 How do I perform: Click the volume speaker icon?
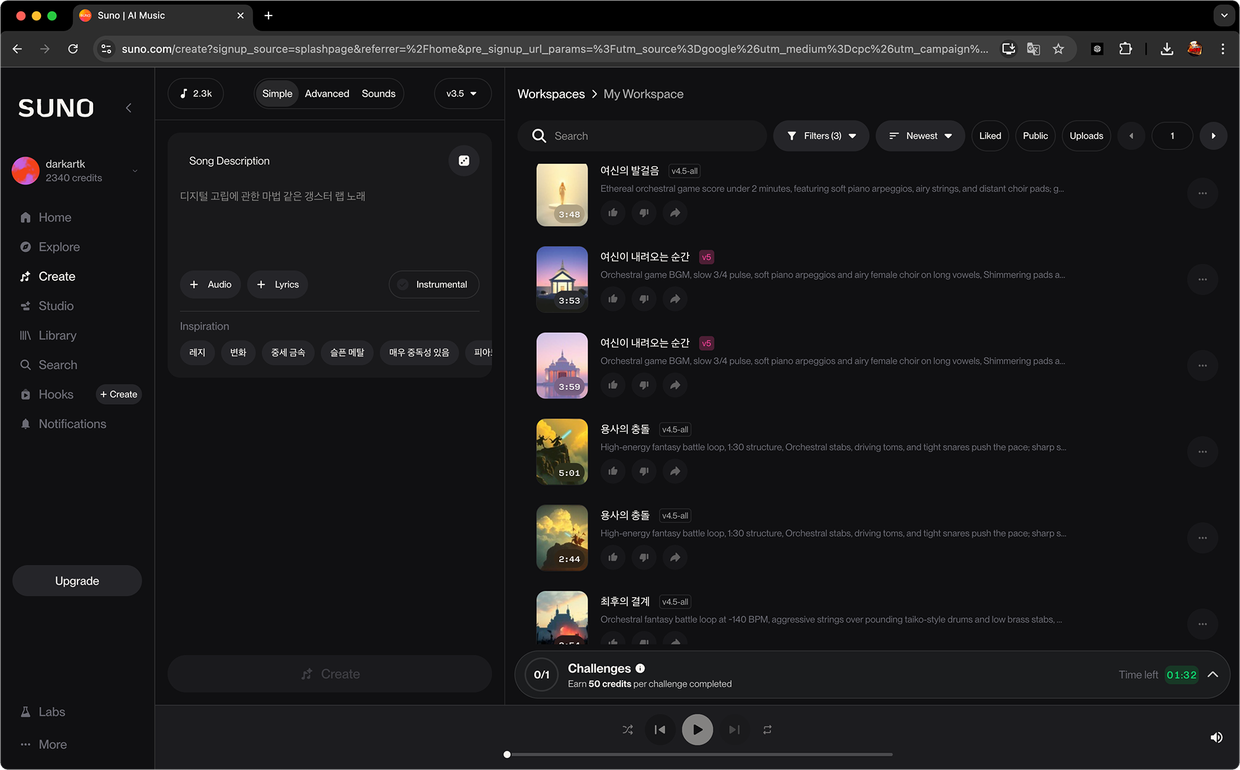point(1216,737)
